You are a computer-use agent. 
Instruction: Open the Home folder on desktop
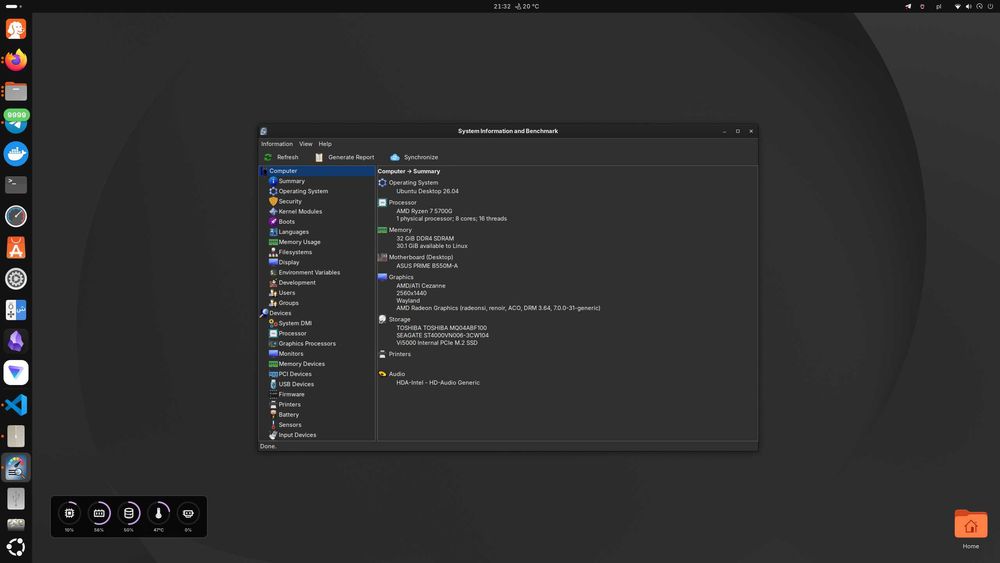971,529
